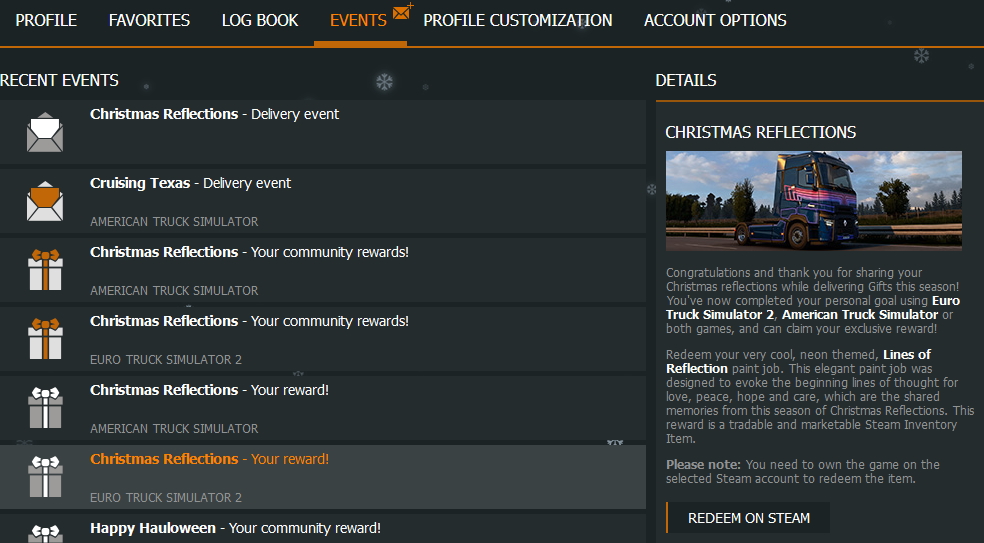Open ACCOUNT OPTIONS tab
This screenshot has width=984, height=543.
click(x=715, y=20)
